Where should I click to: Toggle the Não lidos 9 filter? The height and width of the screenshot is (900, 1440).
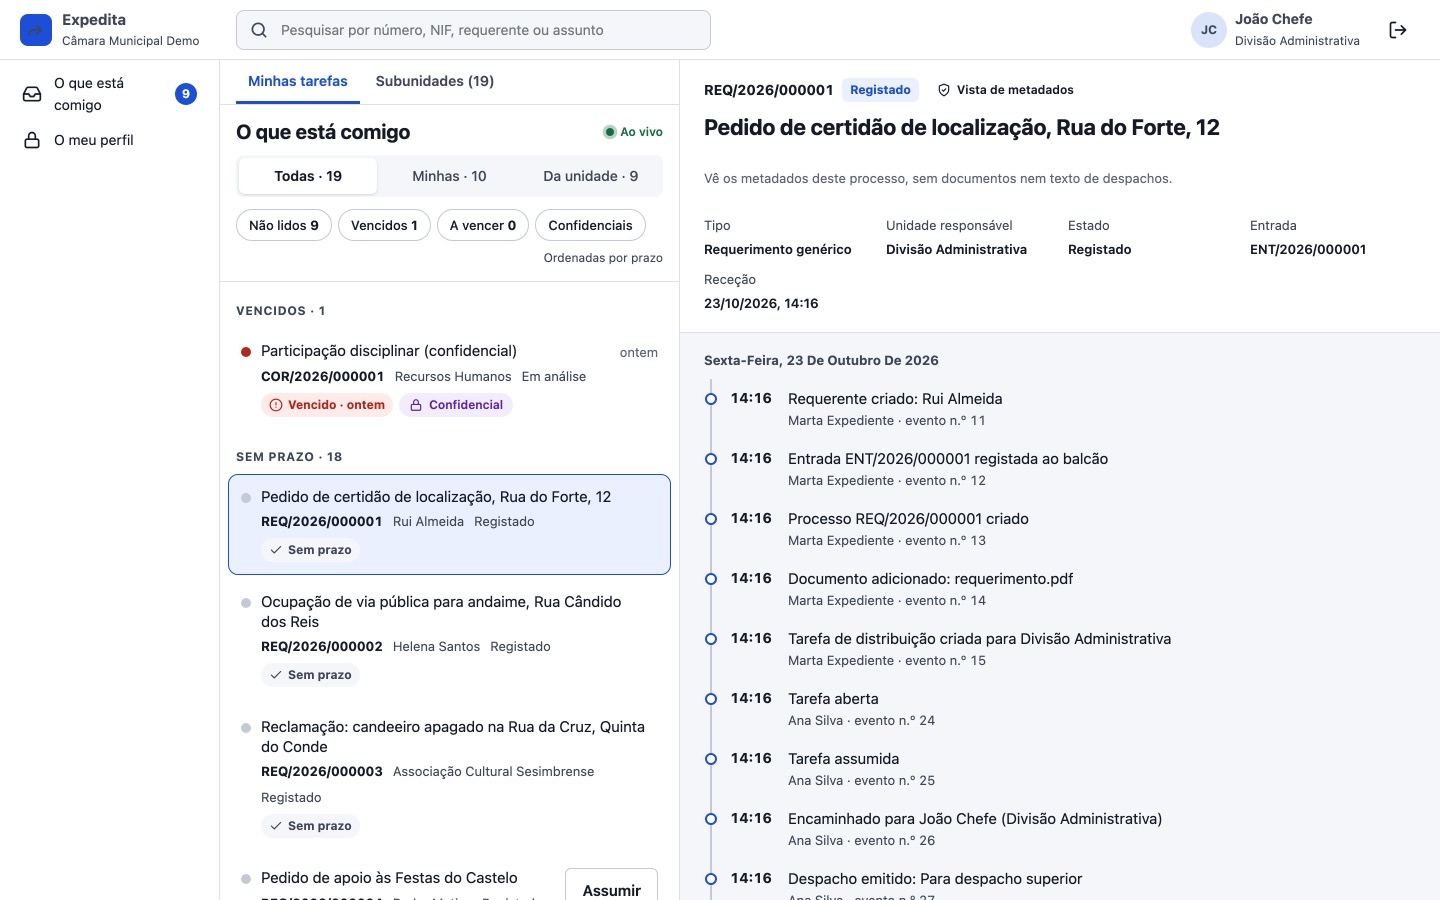(284, 225)
